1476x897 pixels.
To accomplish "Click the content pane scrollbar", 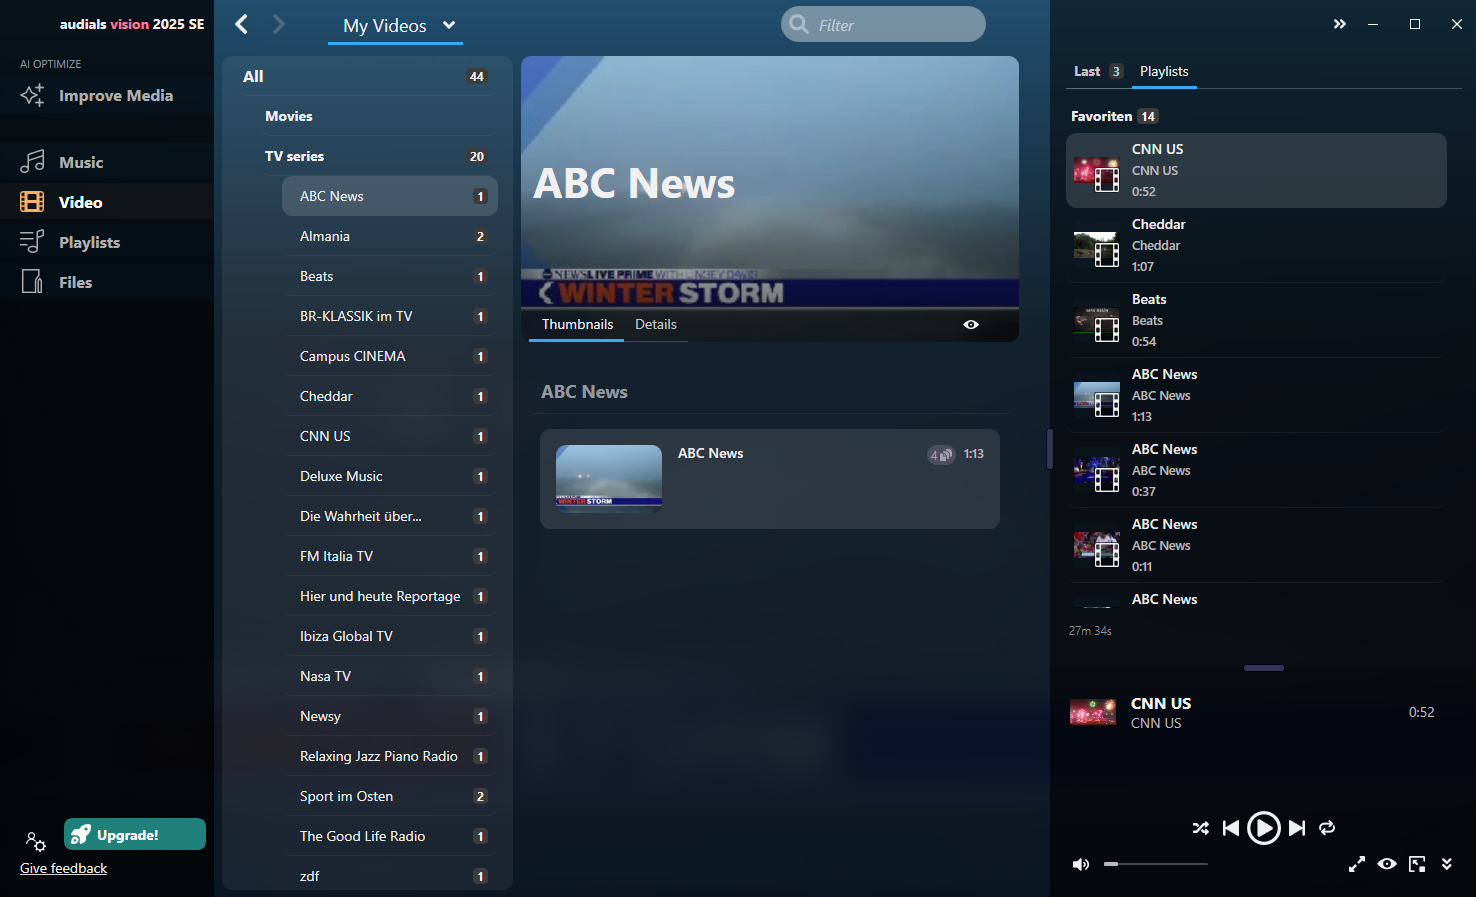I will coord(1049,449).
